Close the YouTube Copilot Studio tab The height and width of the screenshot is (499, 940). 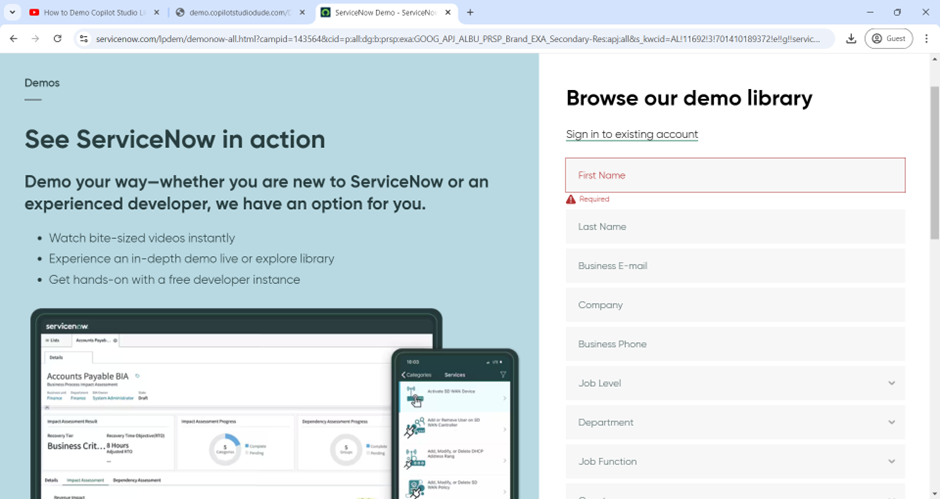point(157,12)
